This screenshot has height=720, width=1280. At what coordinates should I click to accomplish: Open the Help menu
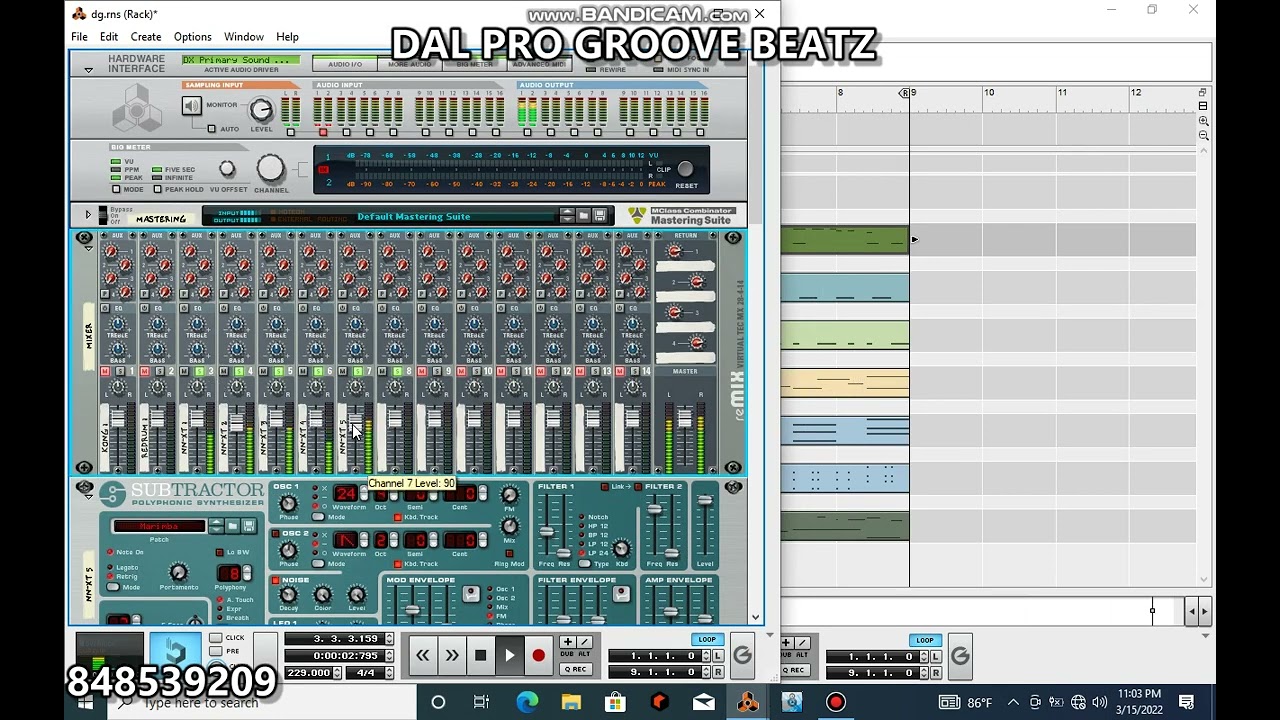click(x=287, y=37)
